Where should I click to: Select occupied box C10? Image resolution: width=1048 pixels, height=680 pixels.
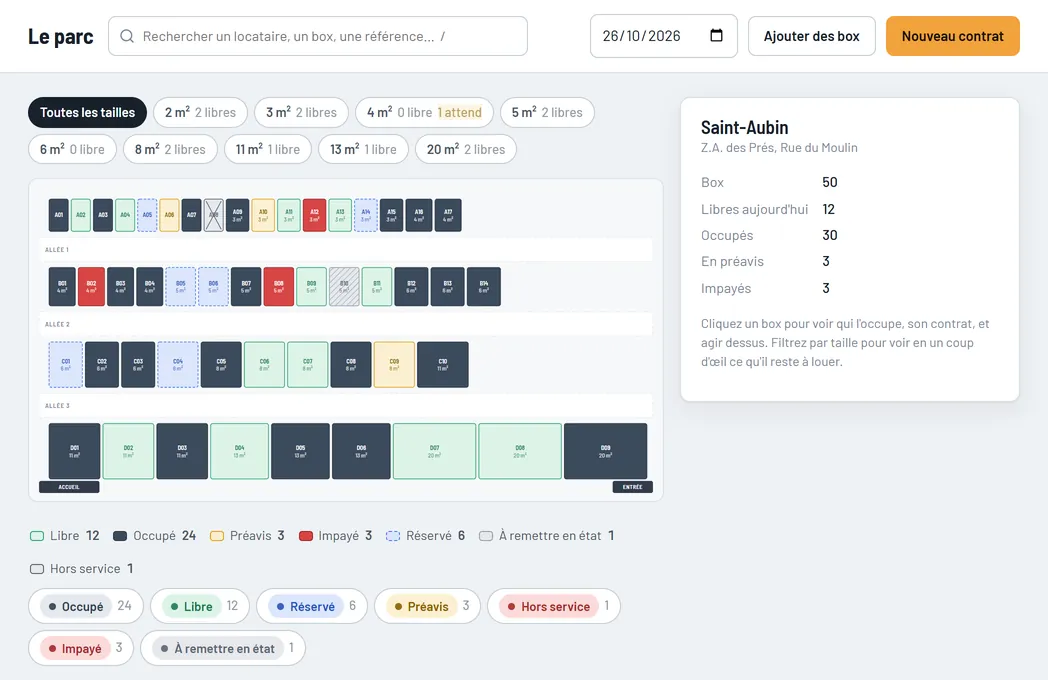point(443,364)
